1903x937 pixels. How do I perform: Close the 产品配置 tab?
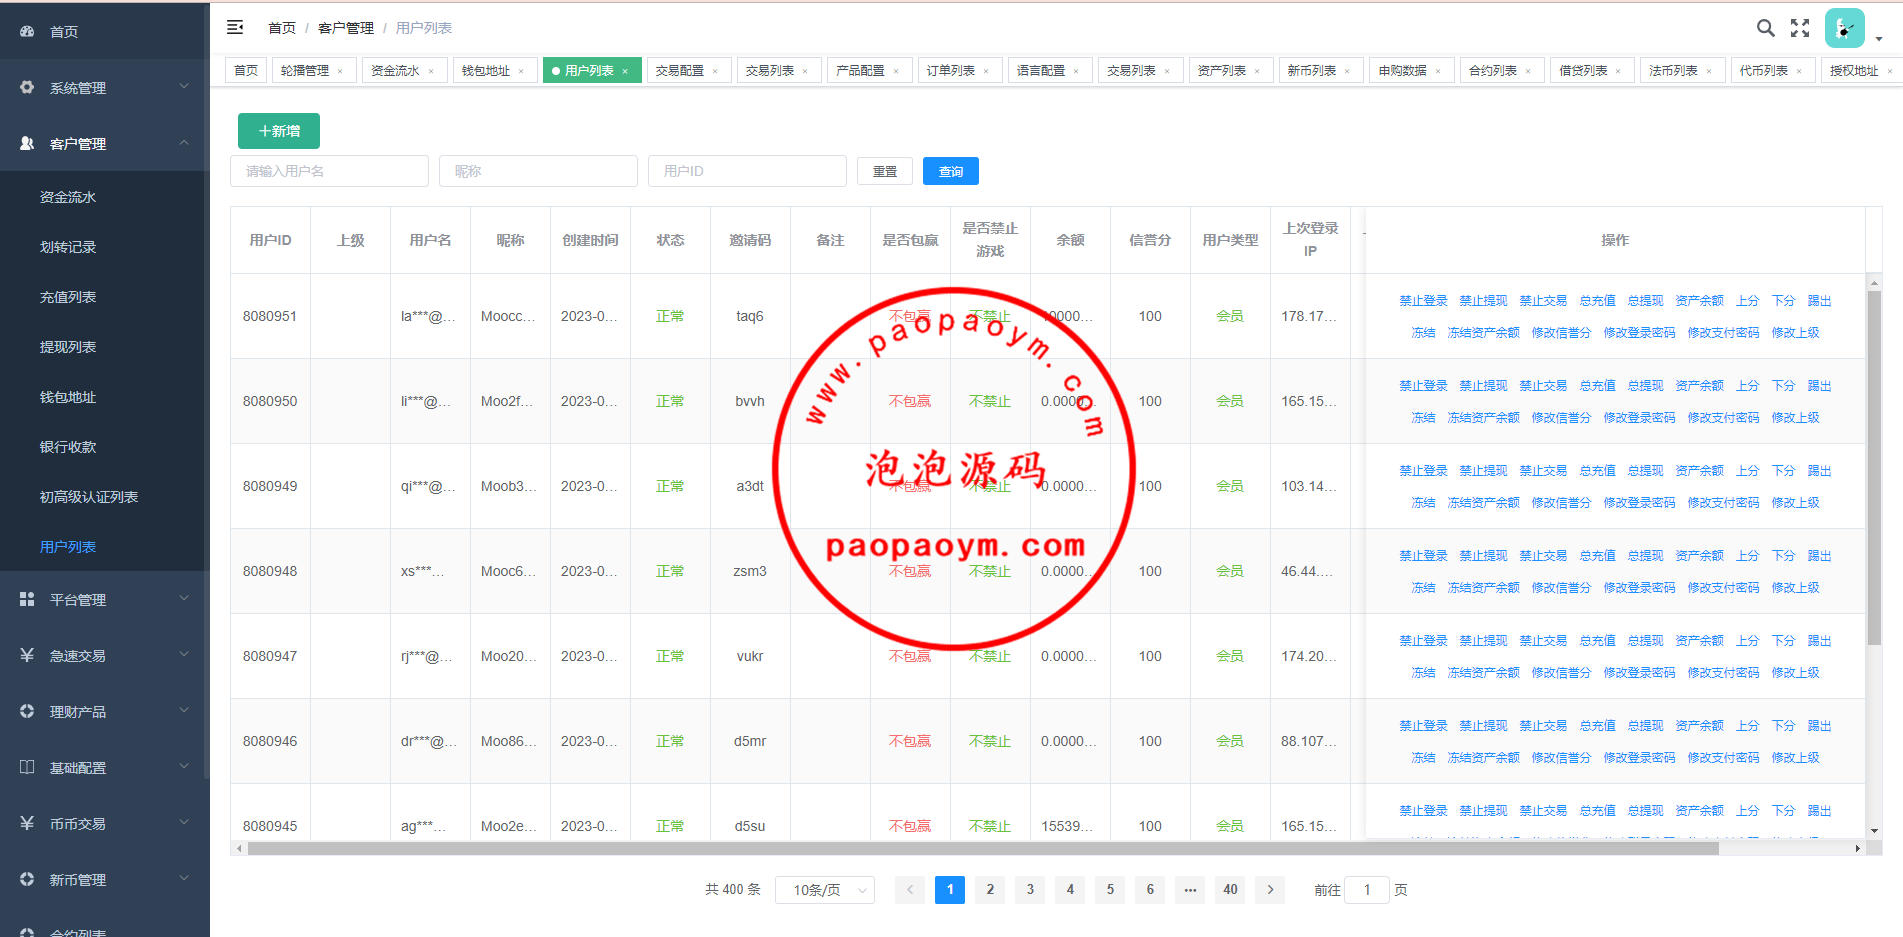click(896, 71)
